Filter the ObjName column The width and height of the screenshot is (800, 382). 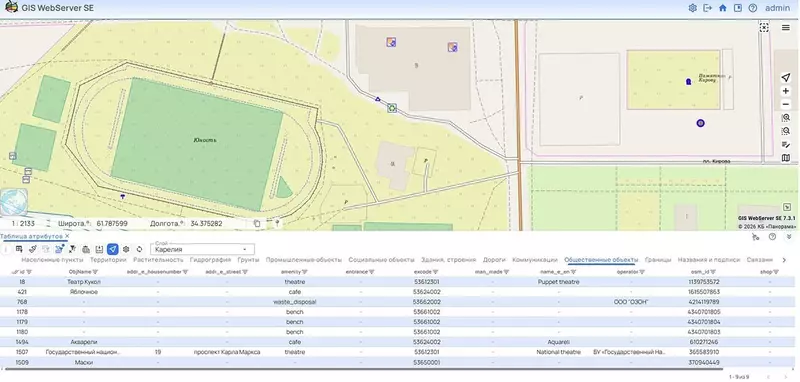[95, 272]
